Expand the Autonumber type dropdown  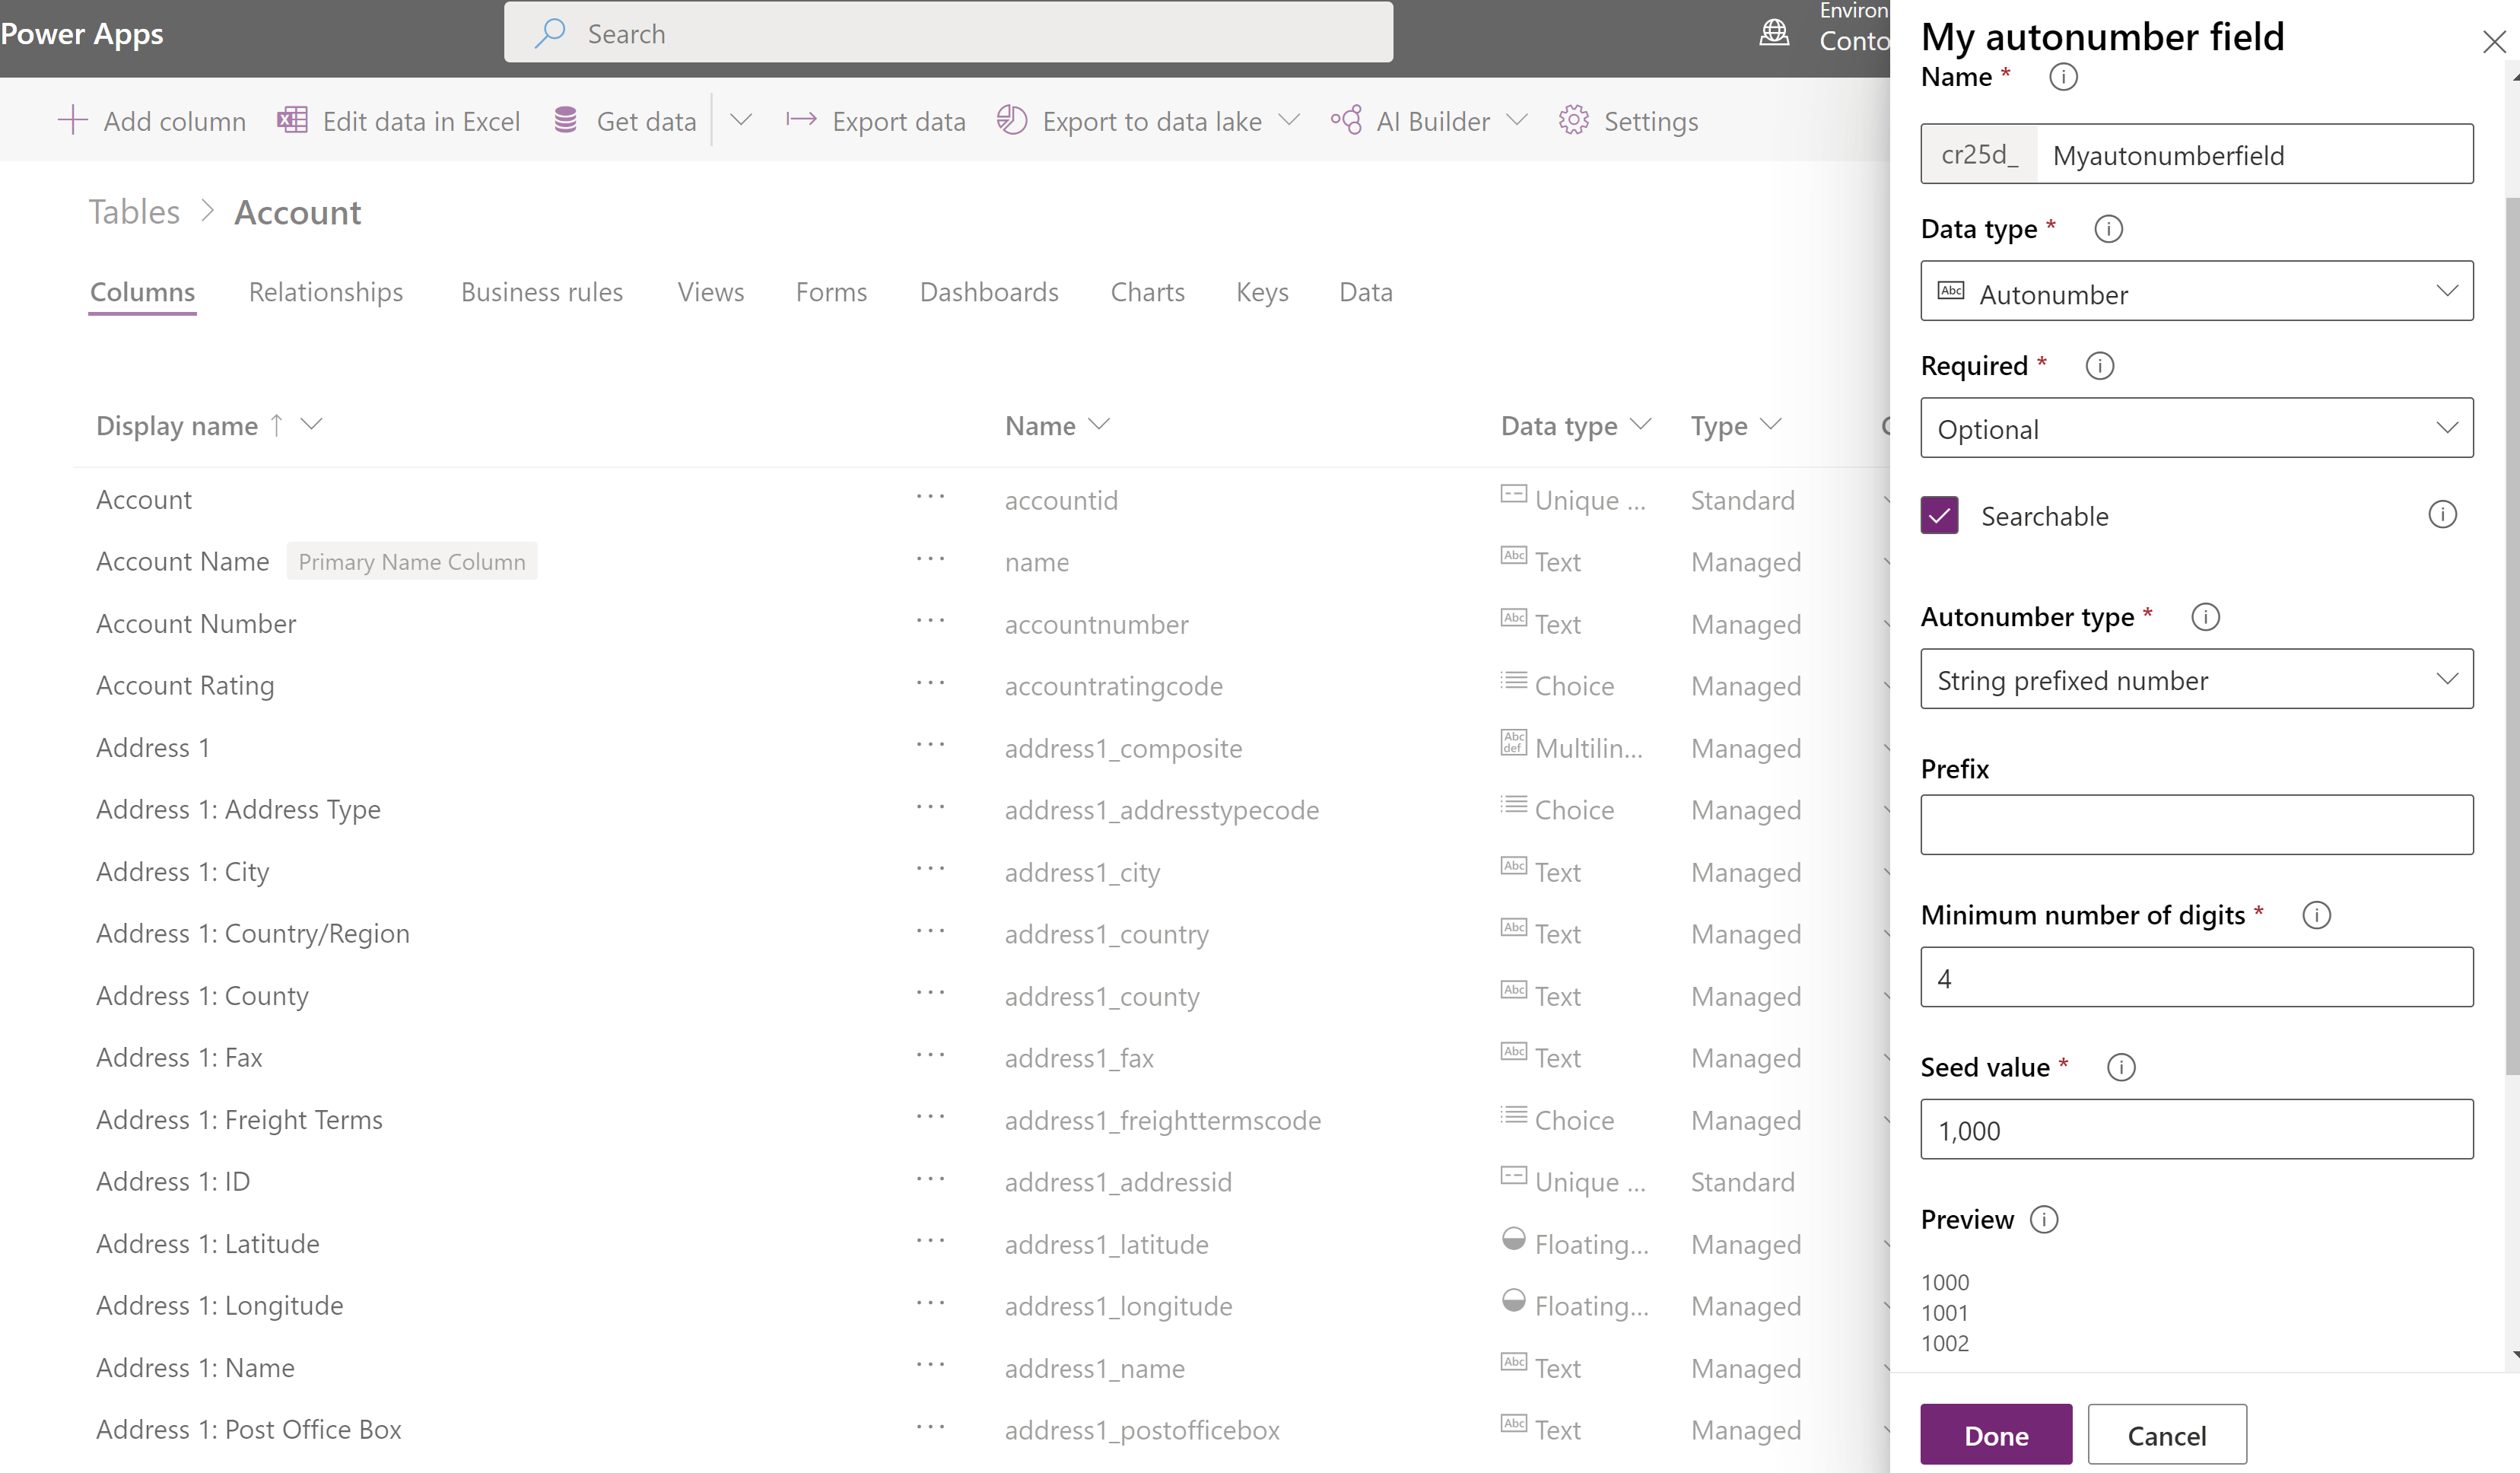point(2196,680)
